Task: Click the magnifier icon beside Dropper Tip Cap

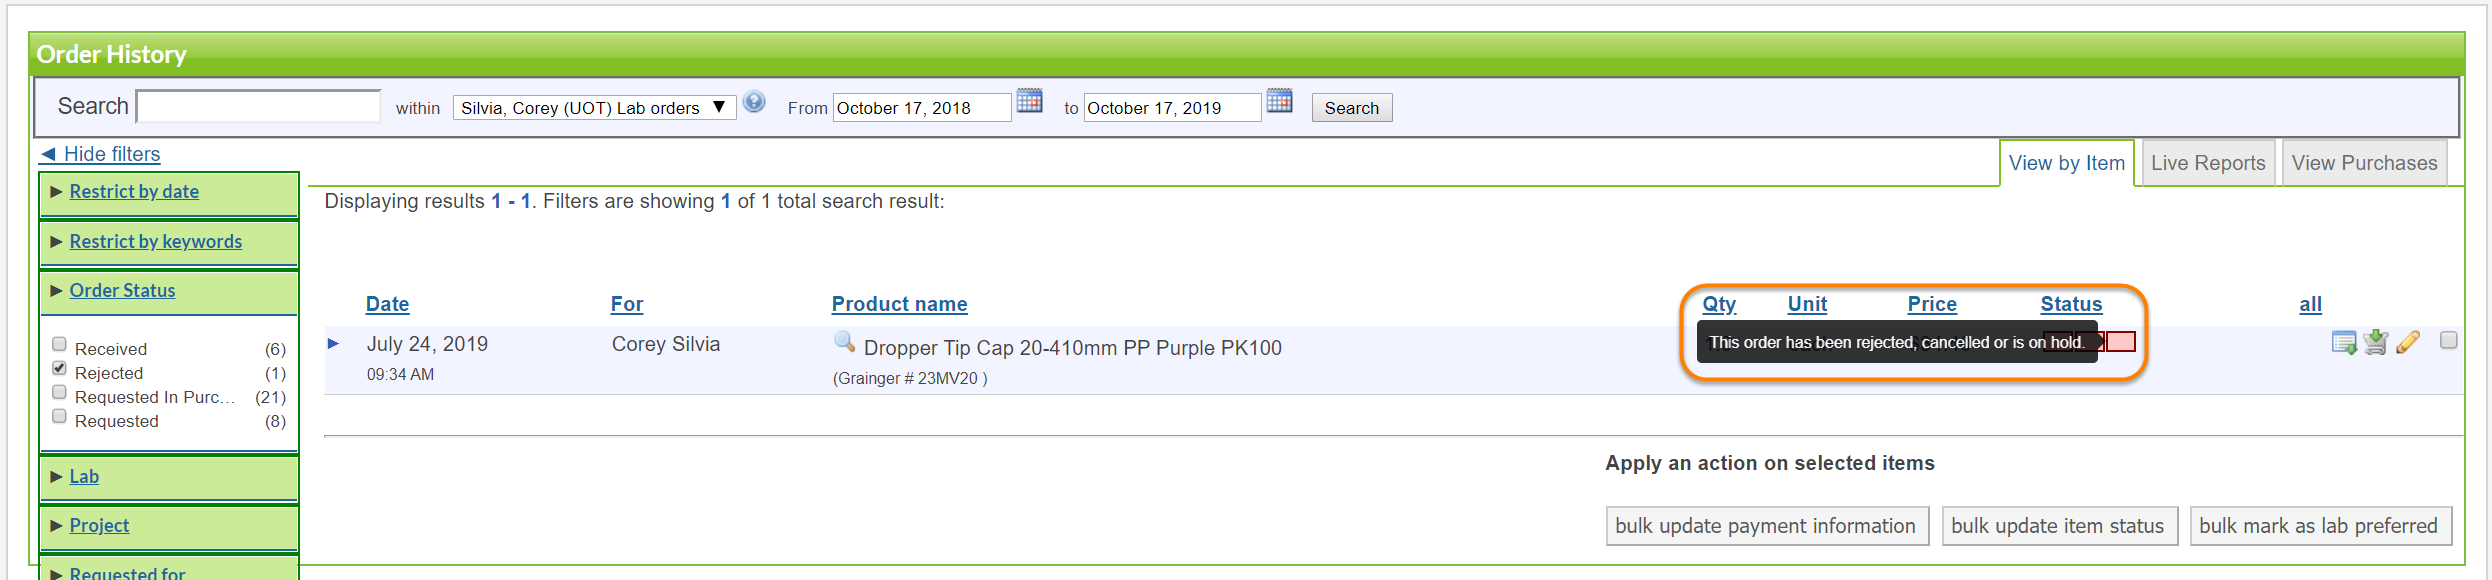Action: pos(845,342)
